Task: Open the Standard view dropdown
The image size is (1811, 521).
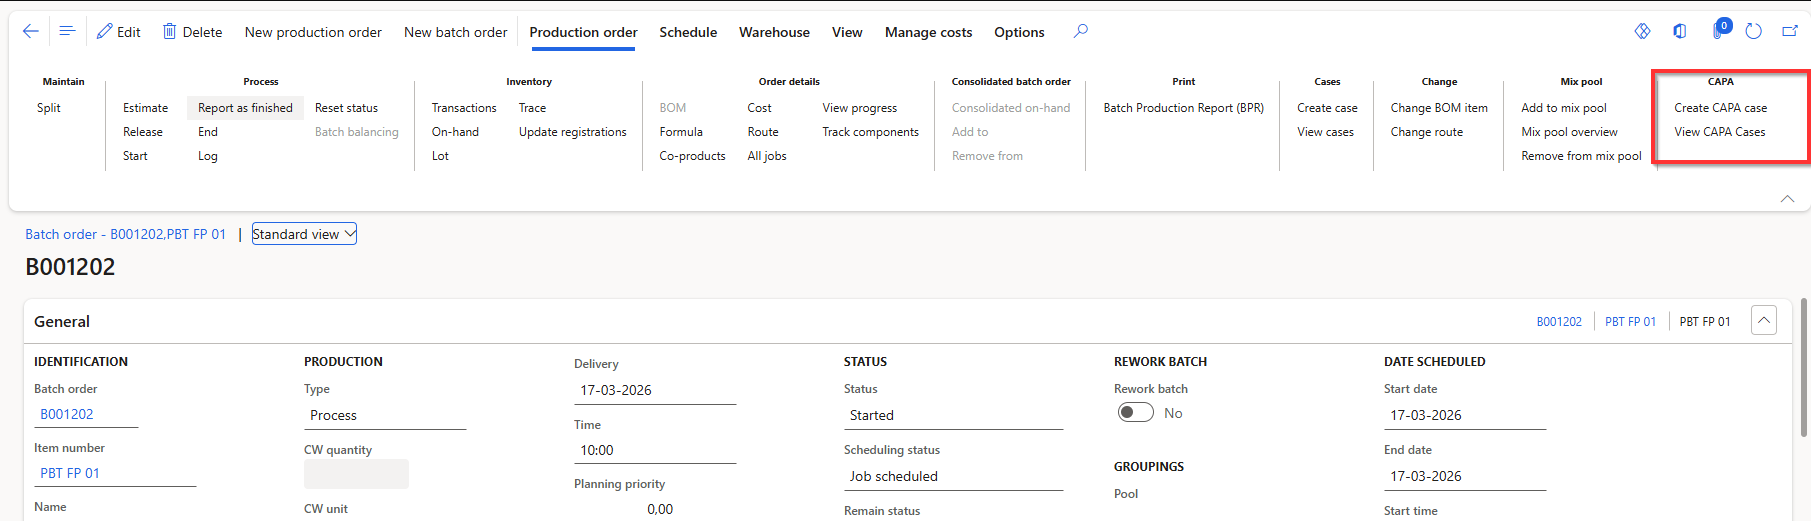Action: [304, 234]
